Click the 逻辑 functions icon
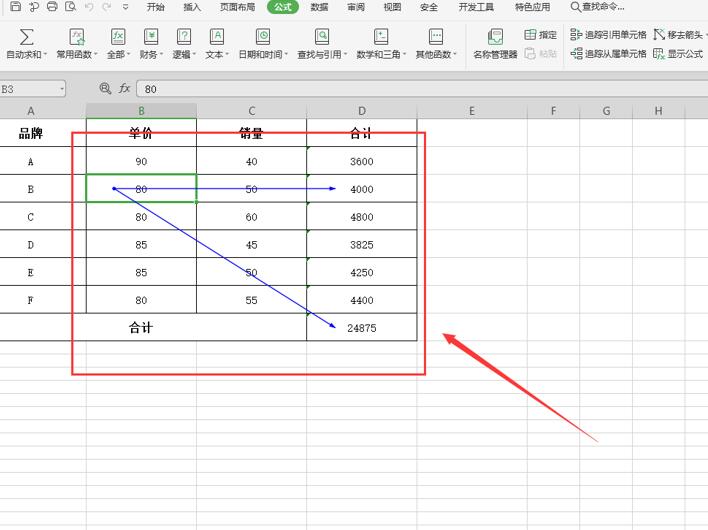This screenshot has width=708, height=530. coord(184,37)
